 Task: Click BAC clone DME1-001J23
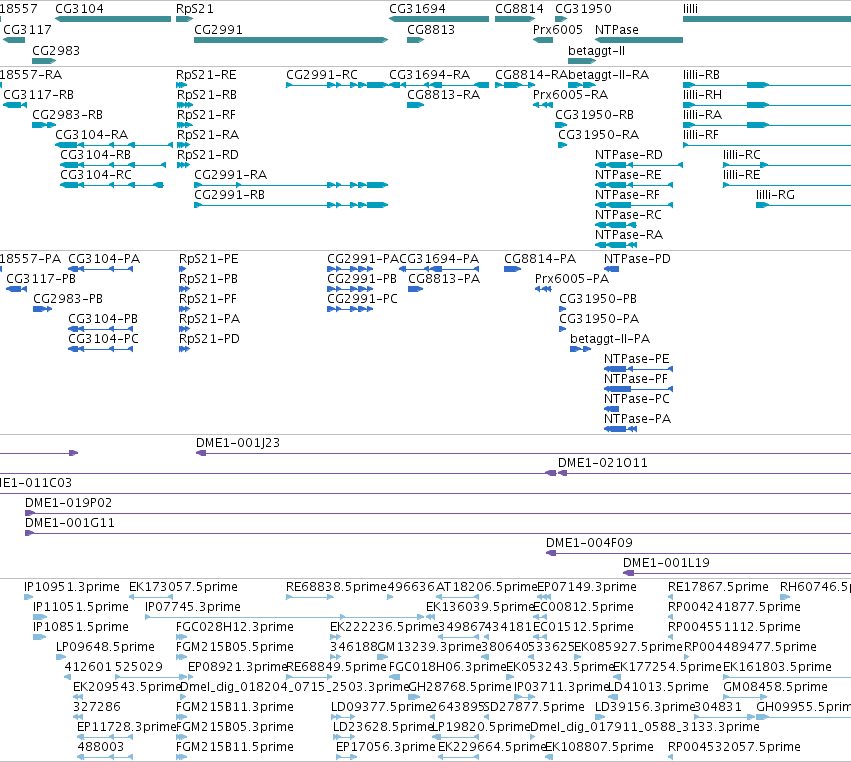pos(523,453)
